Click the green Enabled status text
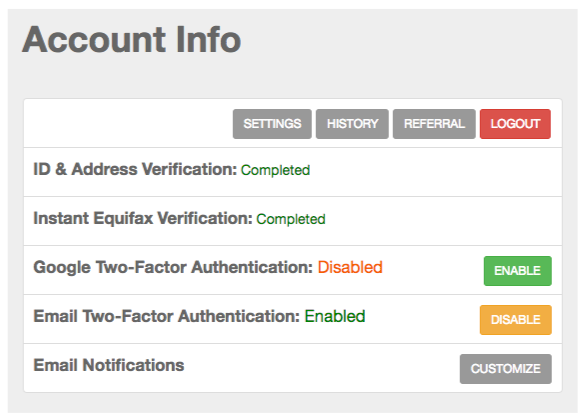Image resolution: width=586 pixels, height=419 pixels. [335, 316]
